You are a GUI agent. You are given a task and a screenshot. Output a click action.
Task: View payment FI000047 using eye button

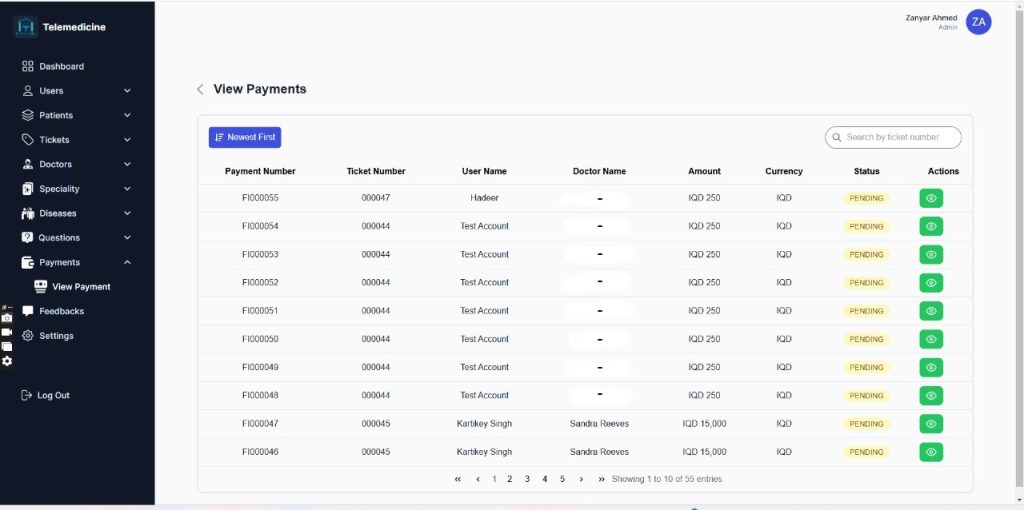(931, 424)
